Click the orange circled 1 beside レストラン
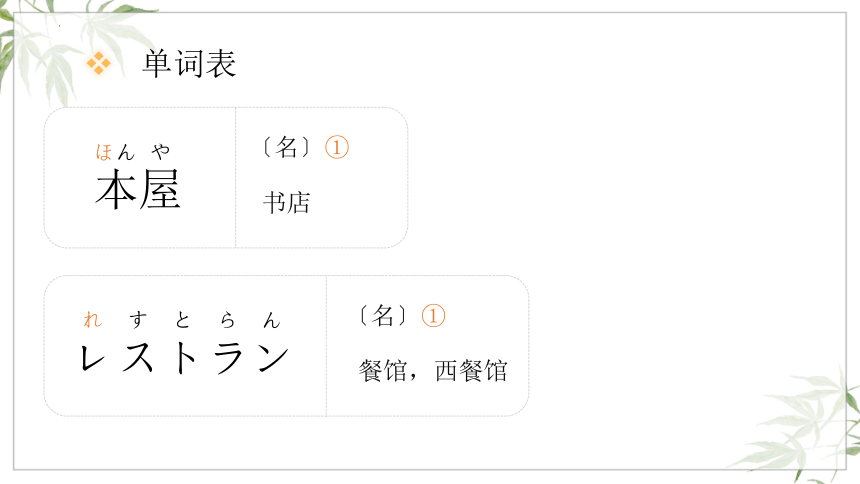 point(433,316)
